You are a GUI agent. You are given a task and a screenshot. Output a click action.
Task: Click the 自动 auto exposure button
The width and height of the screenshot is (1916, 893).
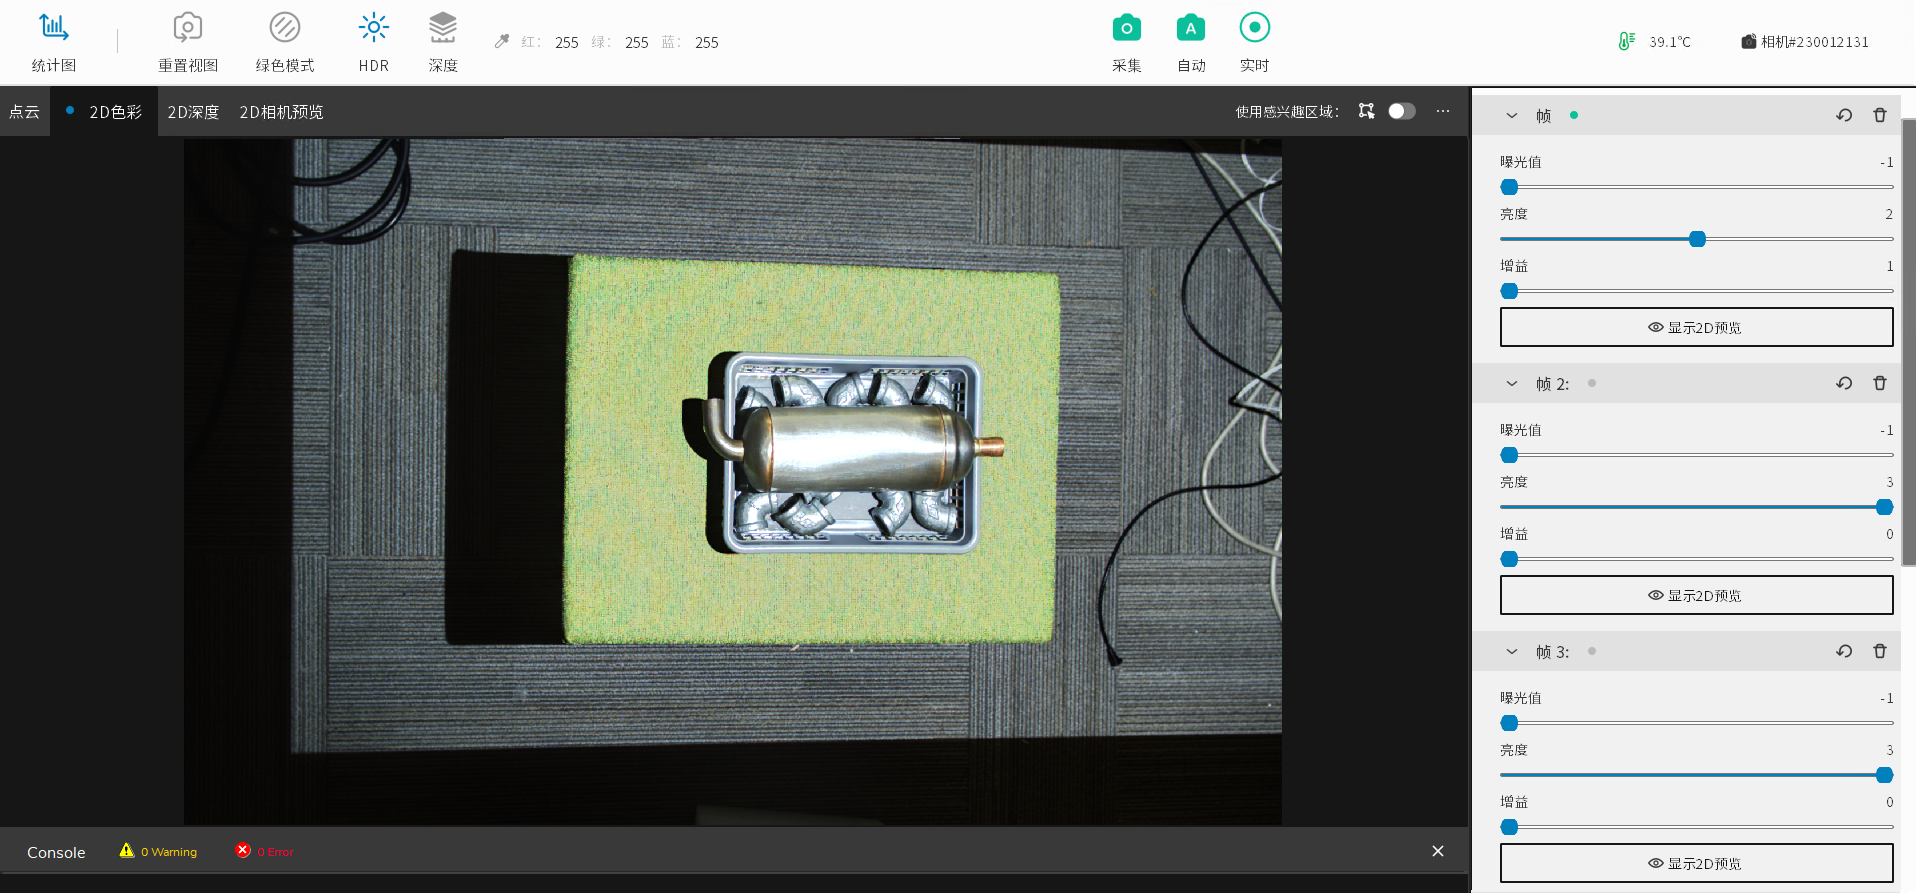[x=1190, y=29]
